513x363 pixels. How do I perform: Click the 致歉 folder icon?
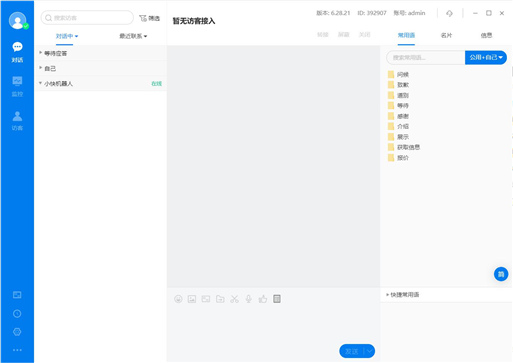391,85
